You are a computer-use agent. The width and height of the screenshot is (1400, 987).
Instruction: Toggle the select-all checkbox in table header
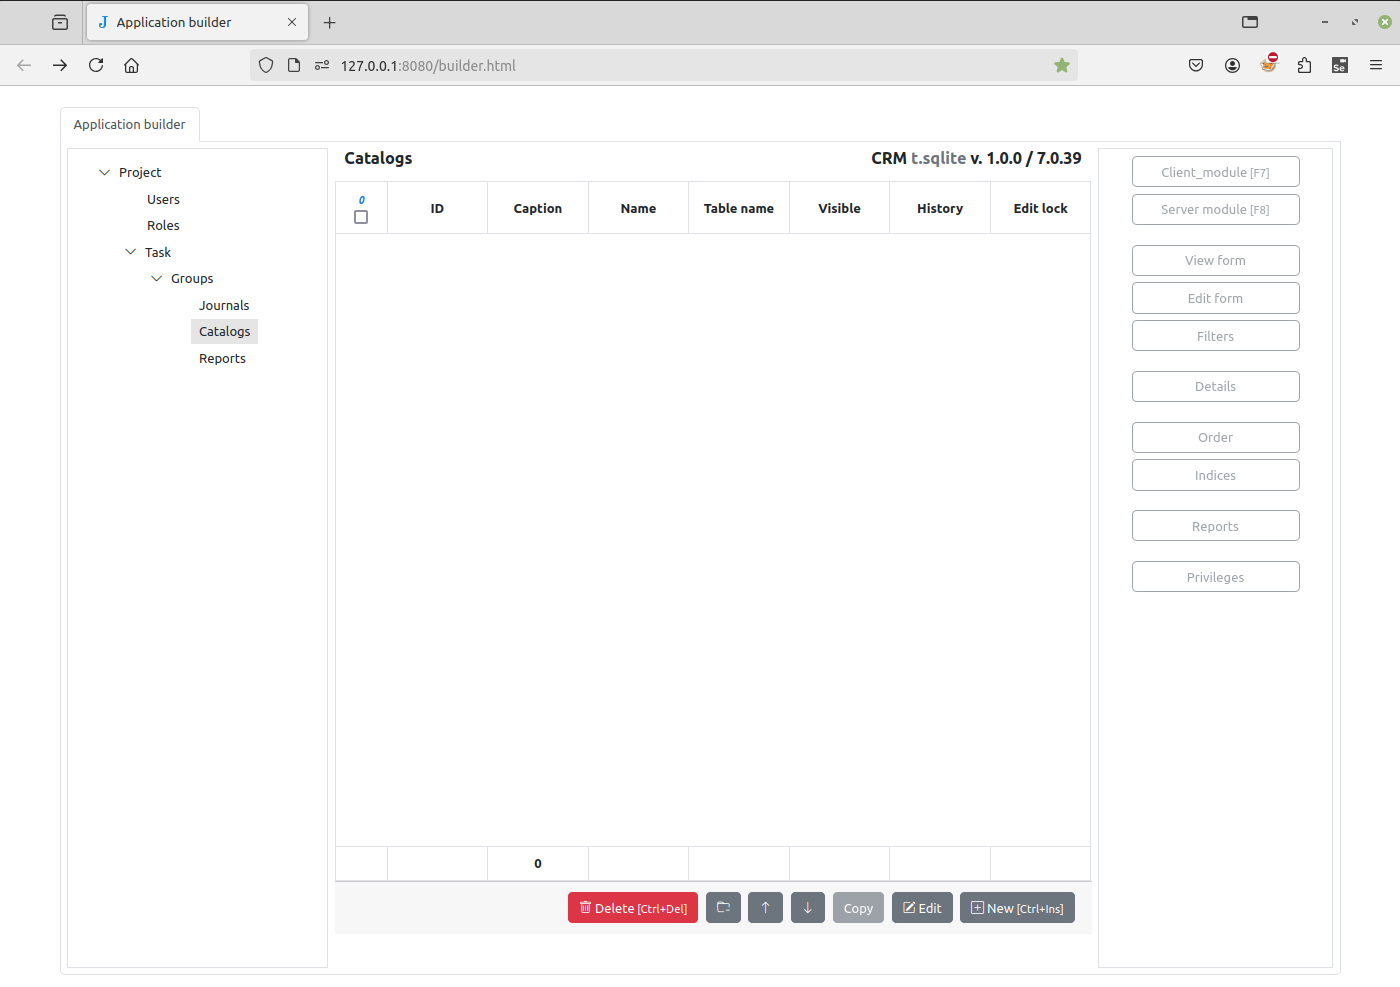361,217
